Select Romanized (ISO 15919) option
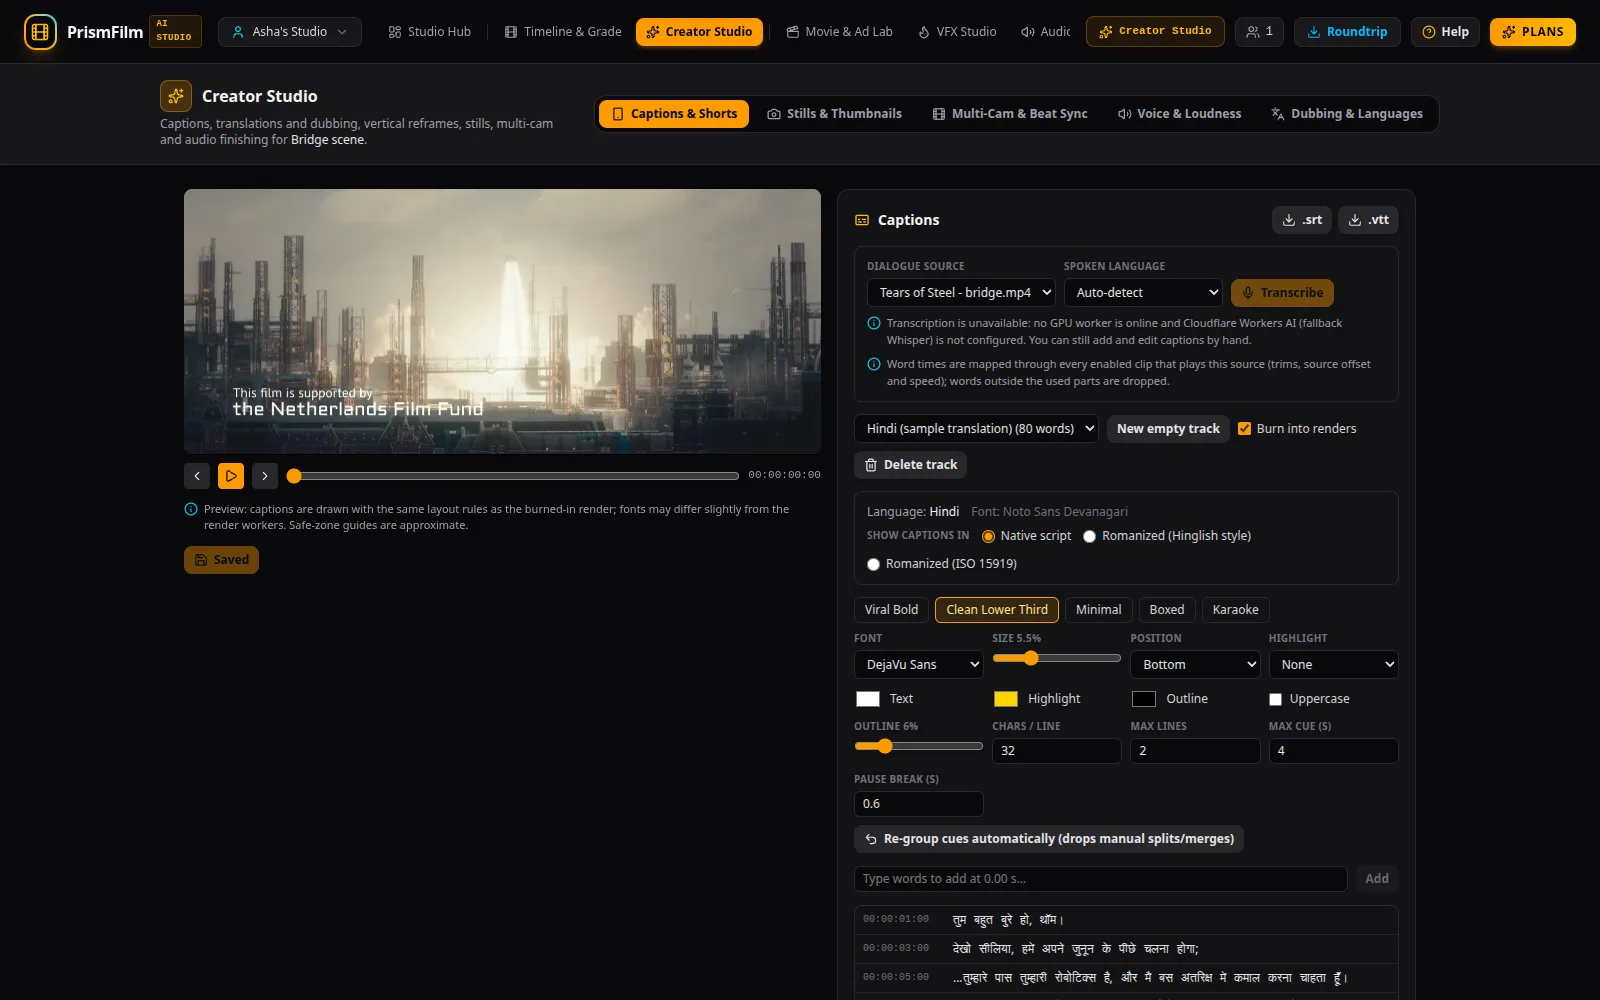Screen dimensions: 1600x1000 tap(873, 564)
